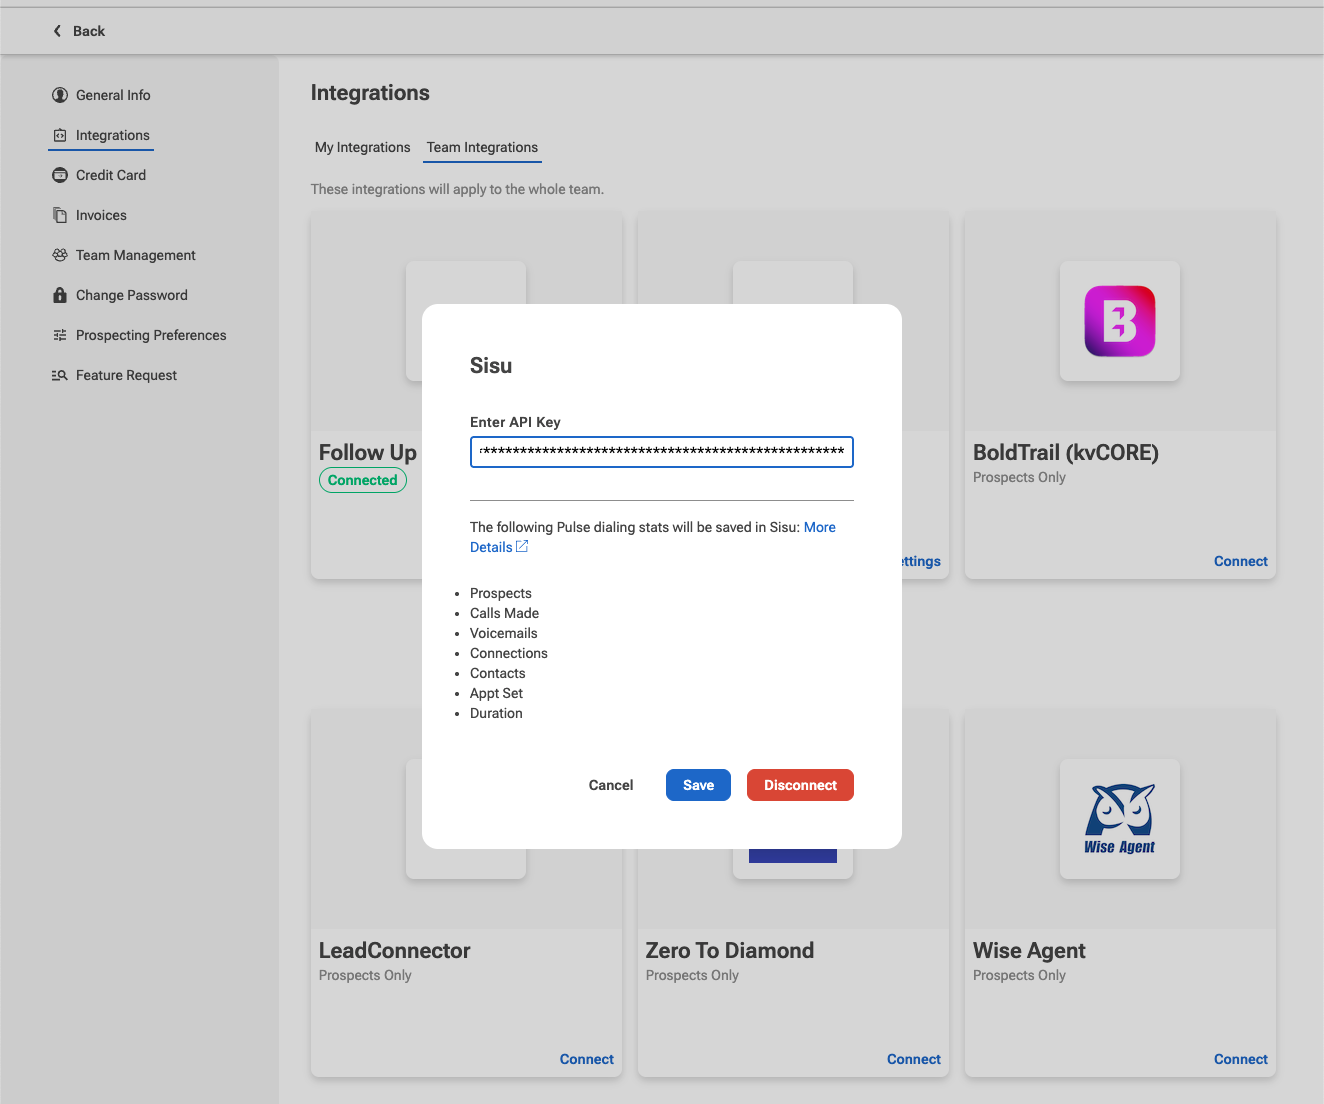Click the Integrations page heading
Image resolution: width=1324 pixels, height=1104 pixels.
(370, 93)
